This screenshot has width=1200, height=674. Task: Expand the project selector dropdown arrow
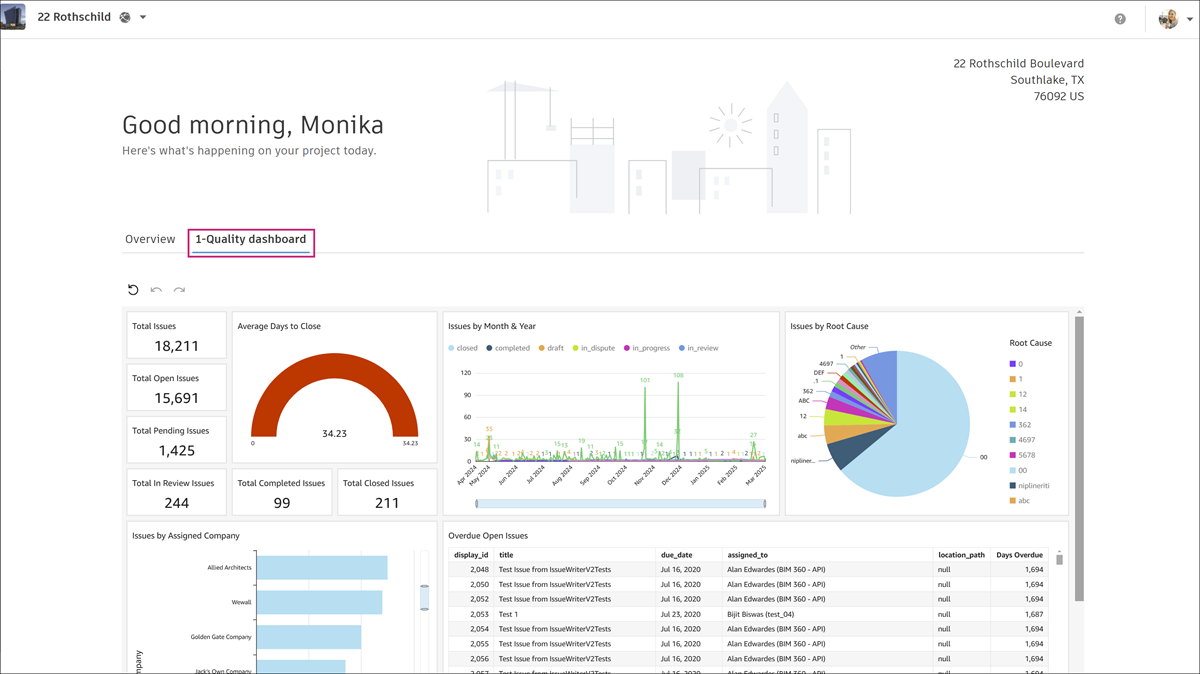click(143, 18)
